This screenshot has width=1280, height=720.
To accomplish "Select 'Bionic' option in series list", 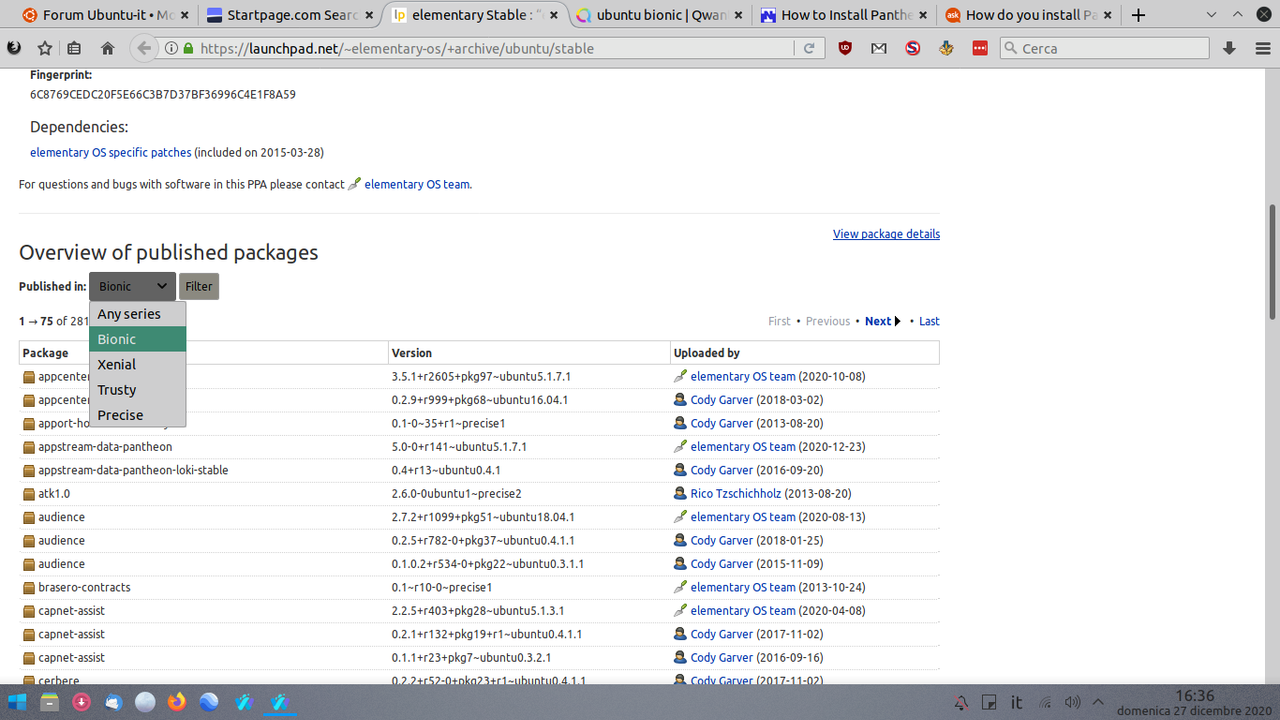I will click(x=137, y=339).
